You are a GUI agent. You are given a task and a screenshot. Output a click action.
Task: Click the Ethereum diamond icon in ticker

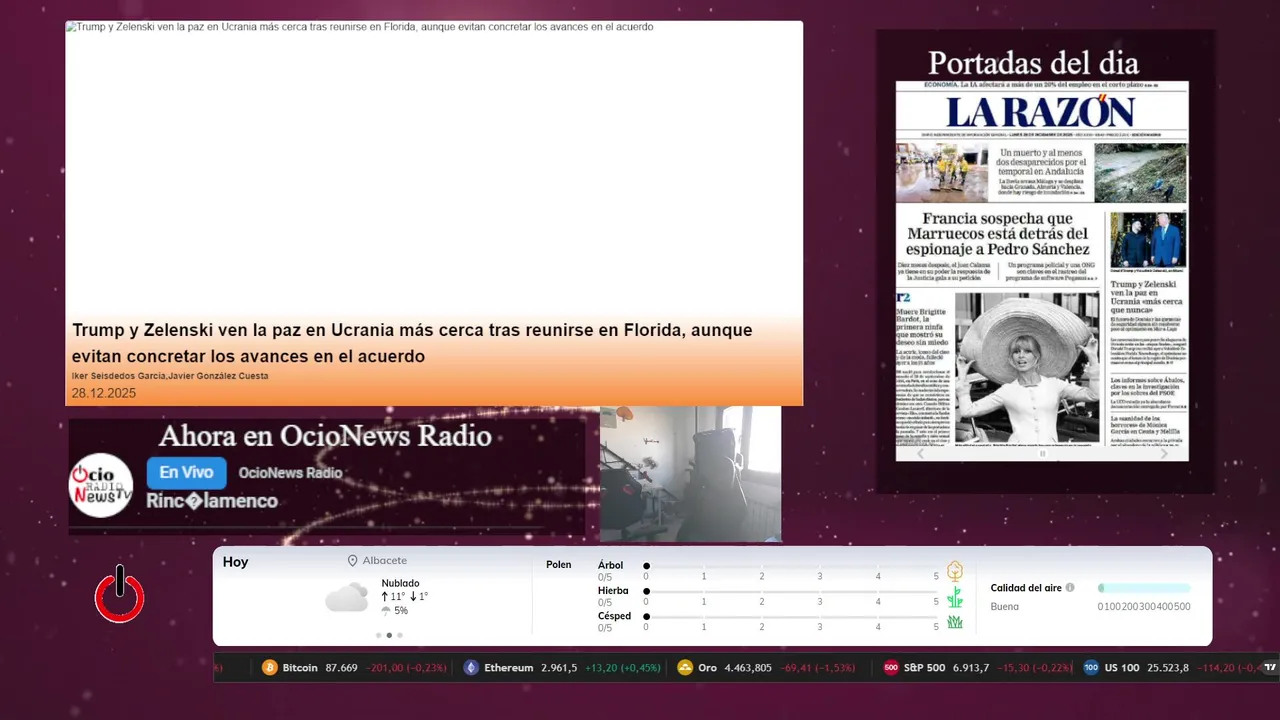click(x=471, y=667)
